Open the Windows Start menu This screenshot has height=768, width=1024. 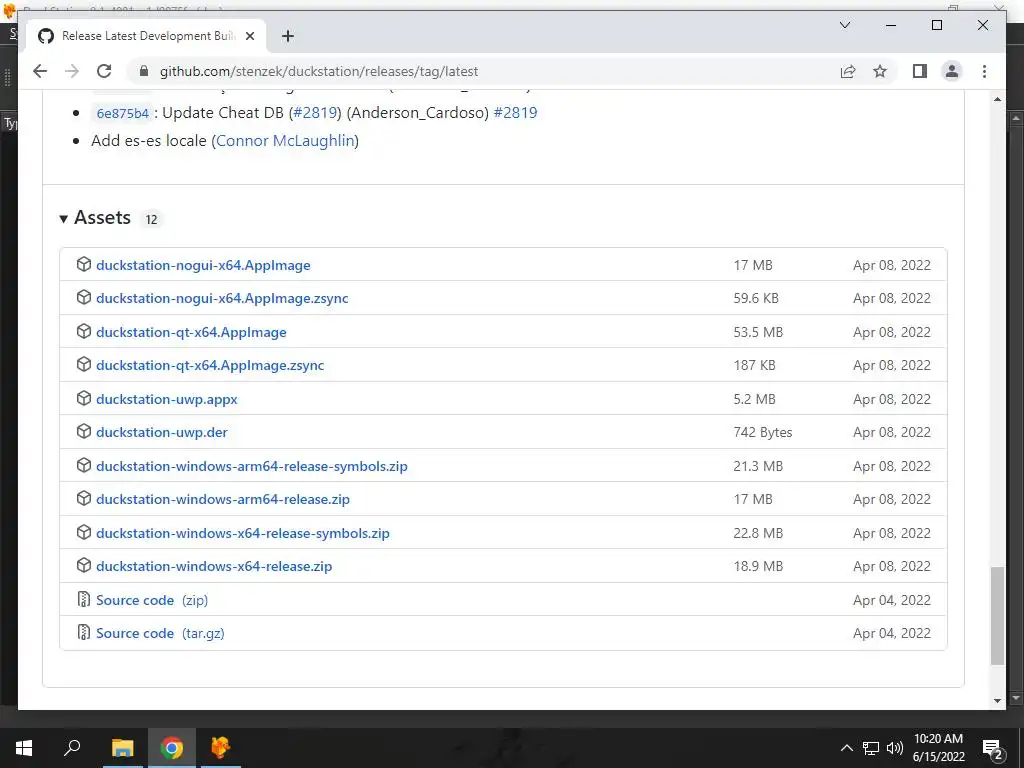click(x=24, y=748)
